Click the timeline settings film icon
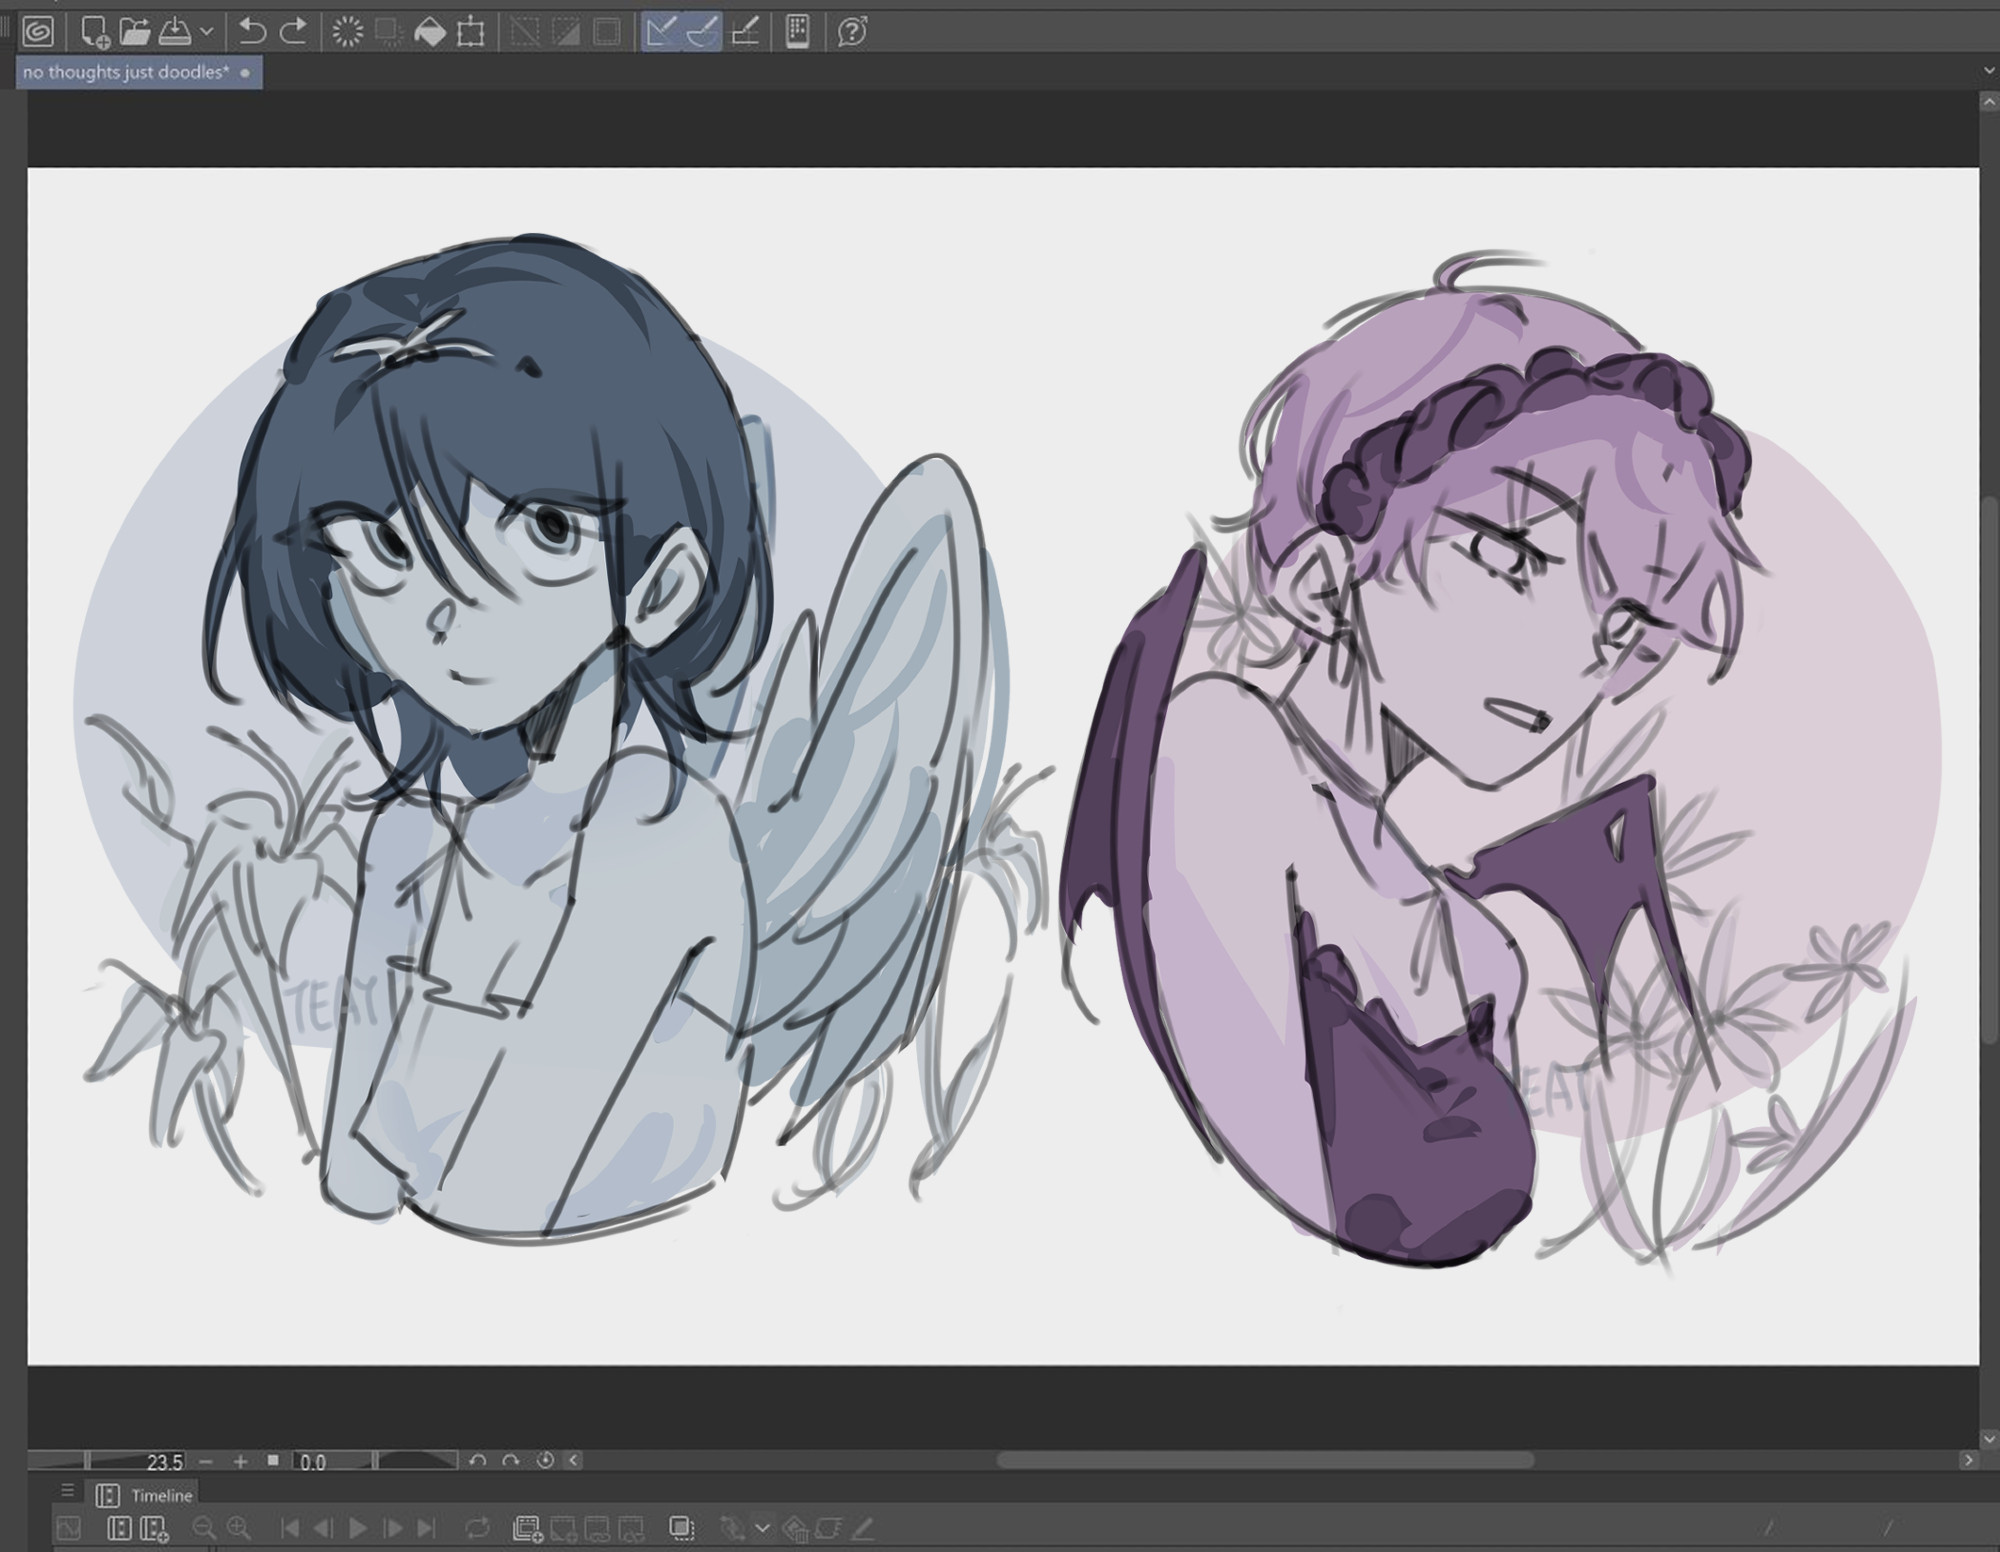The width and height of the screenshot is (2000, 1552). pyautogui.click(x=119, y=1528)
